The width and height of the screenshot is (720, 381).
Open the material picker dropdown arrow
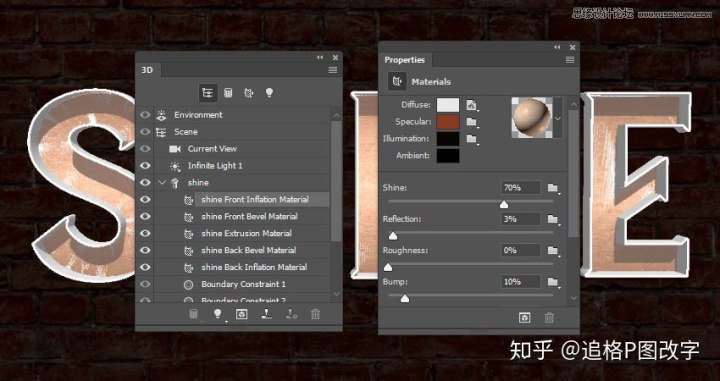pos(557,118)
